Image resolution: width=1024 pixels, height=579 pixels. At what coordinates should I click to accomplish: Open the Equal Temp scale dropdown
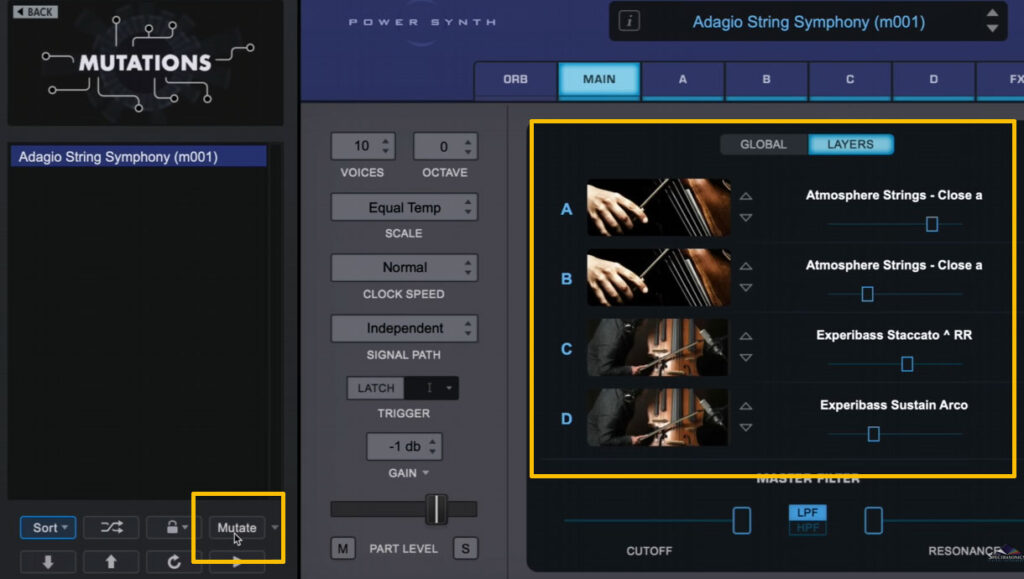(x=404, y=207)
